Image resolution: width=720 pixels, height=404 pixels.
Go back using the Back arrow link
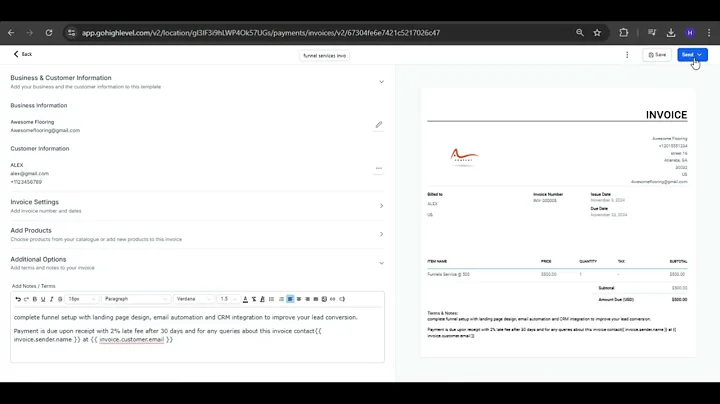coord(22,54)
